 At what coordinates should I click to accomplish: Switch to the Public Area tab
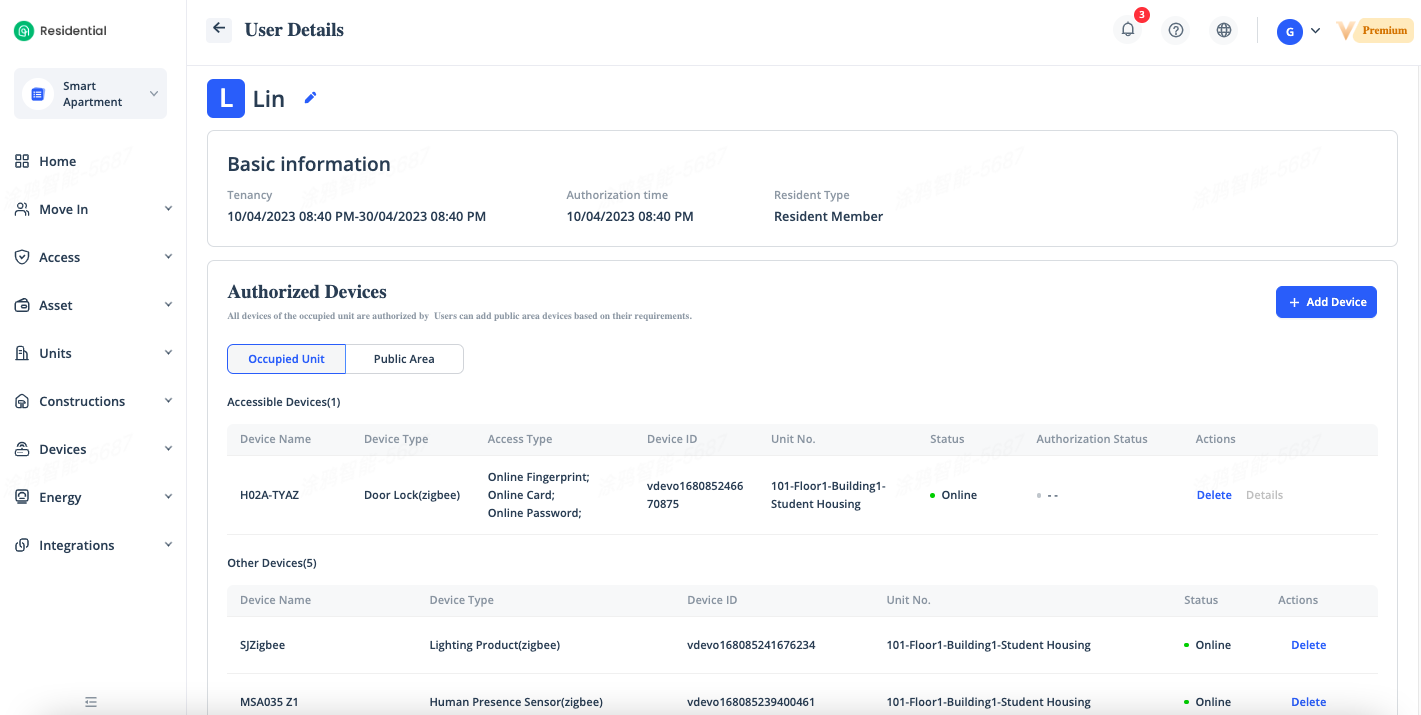point(404,359)
